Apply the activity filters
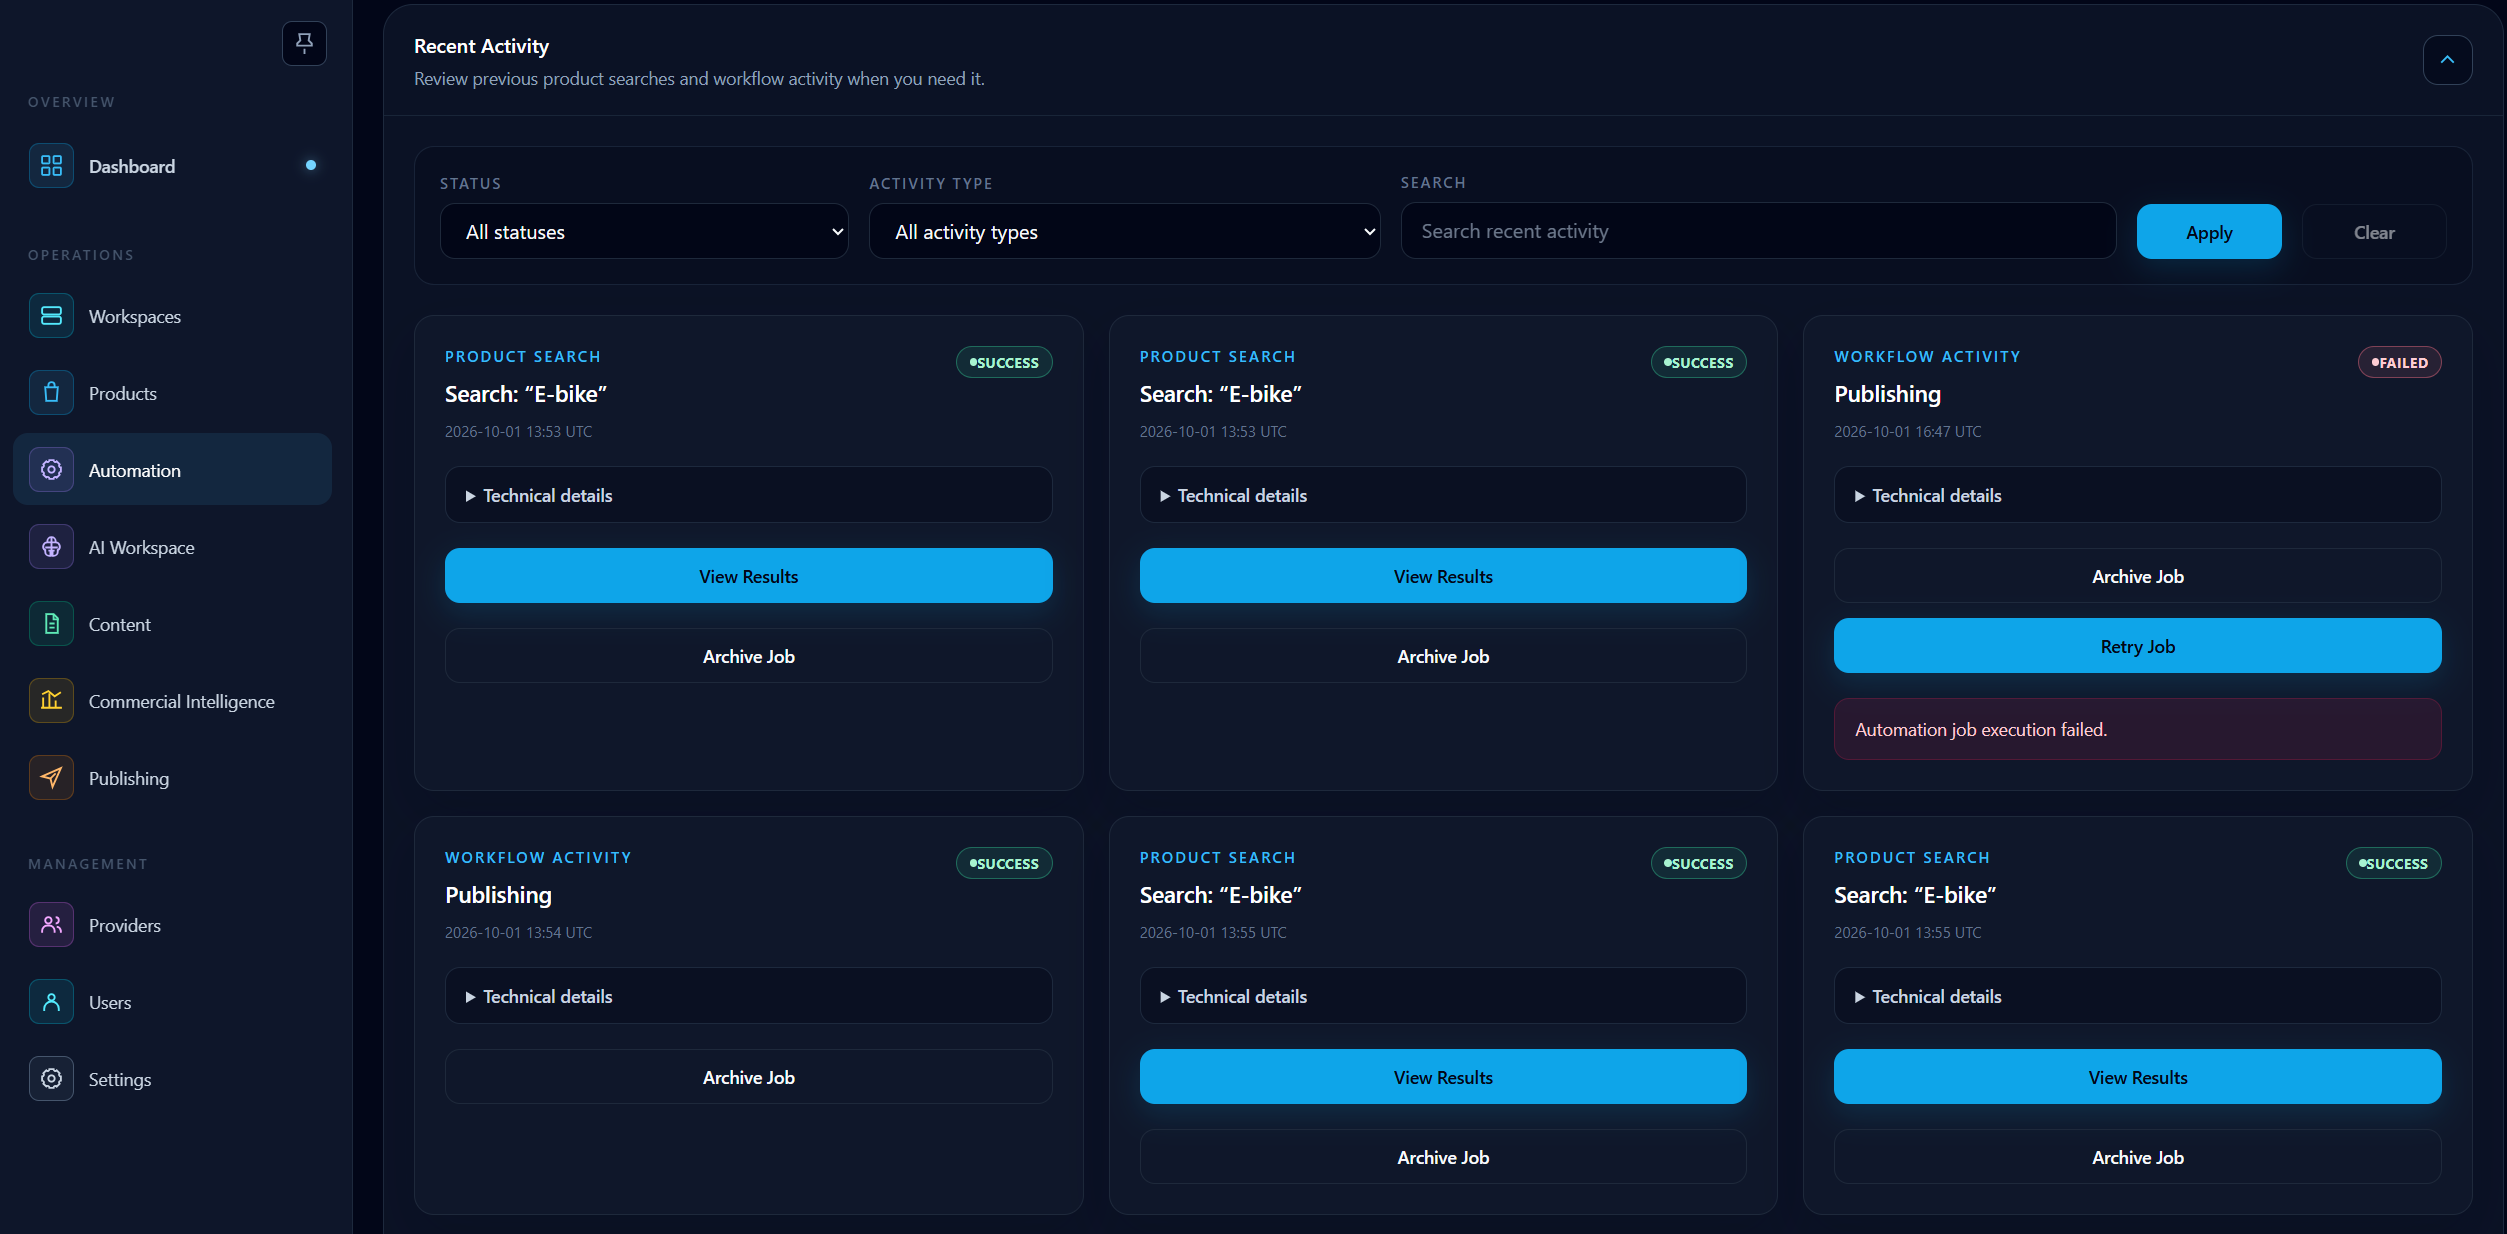The width and height of the screenshot is (2507, 1234). [2209, 232]
